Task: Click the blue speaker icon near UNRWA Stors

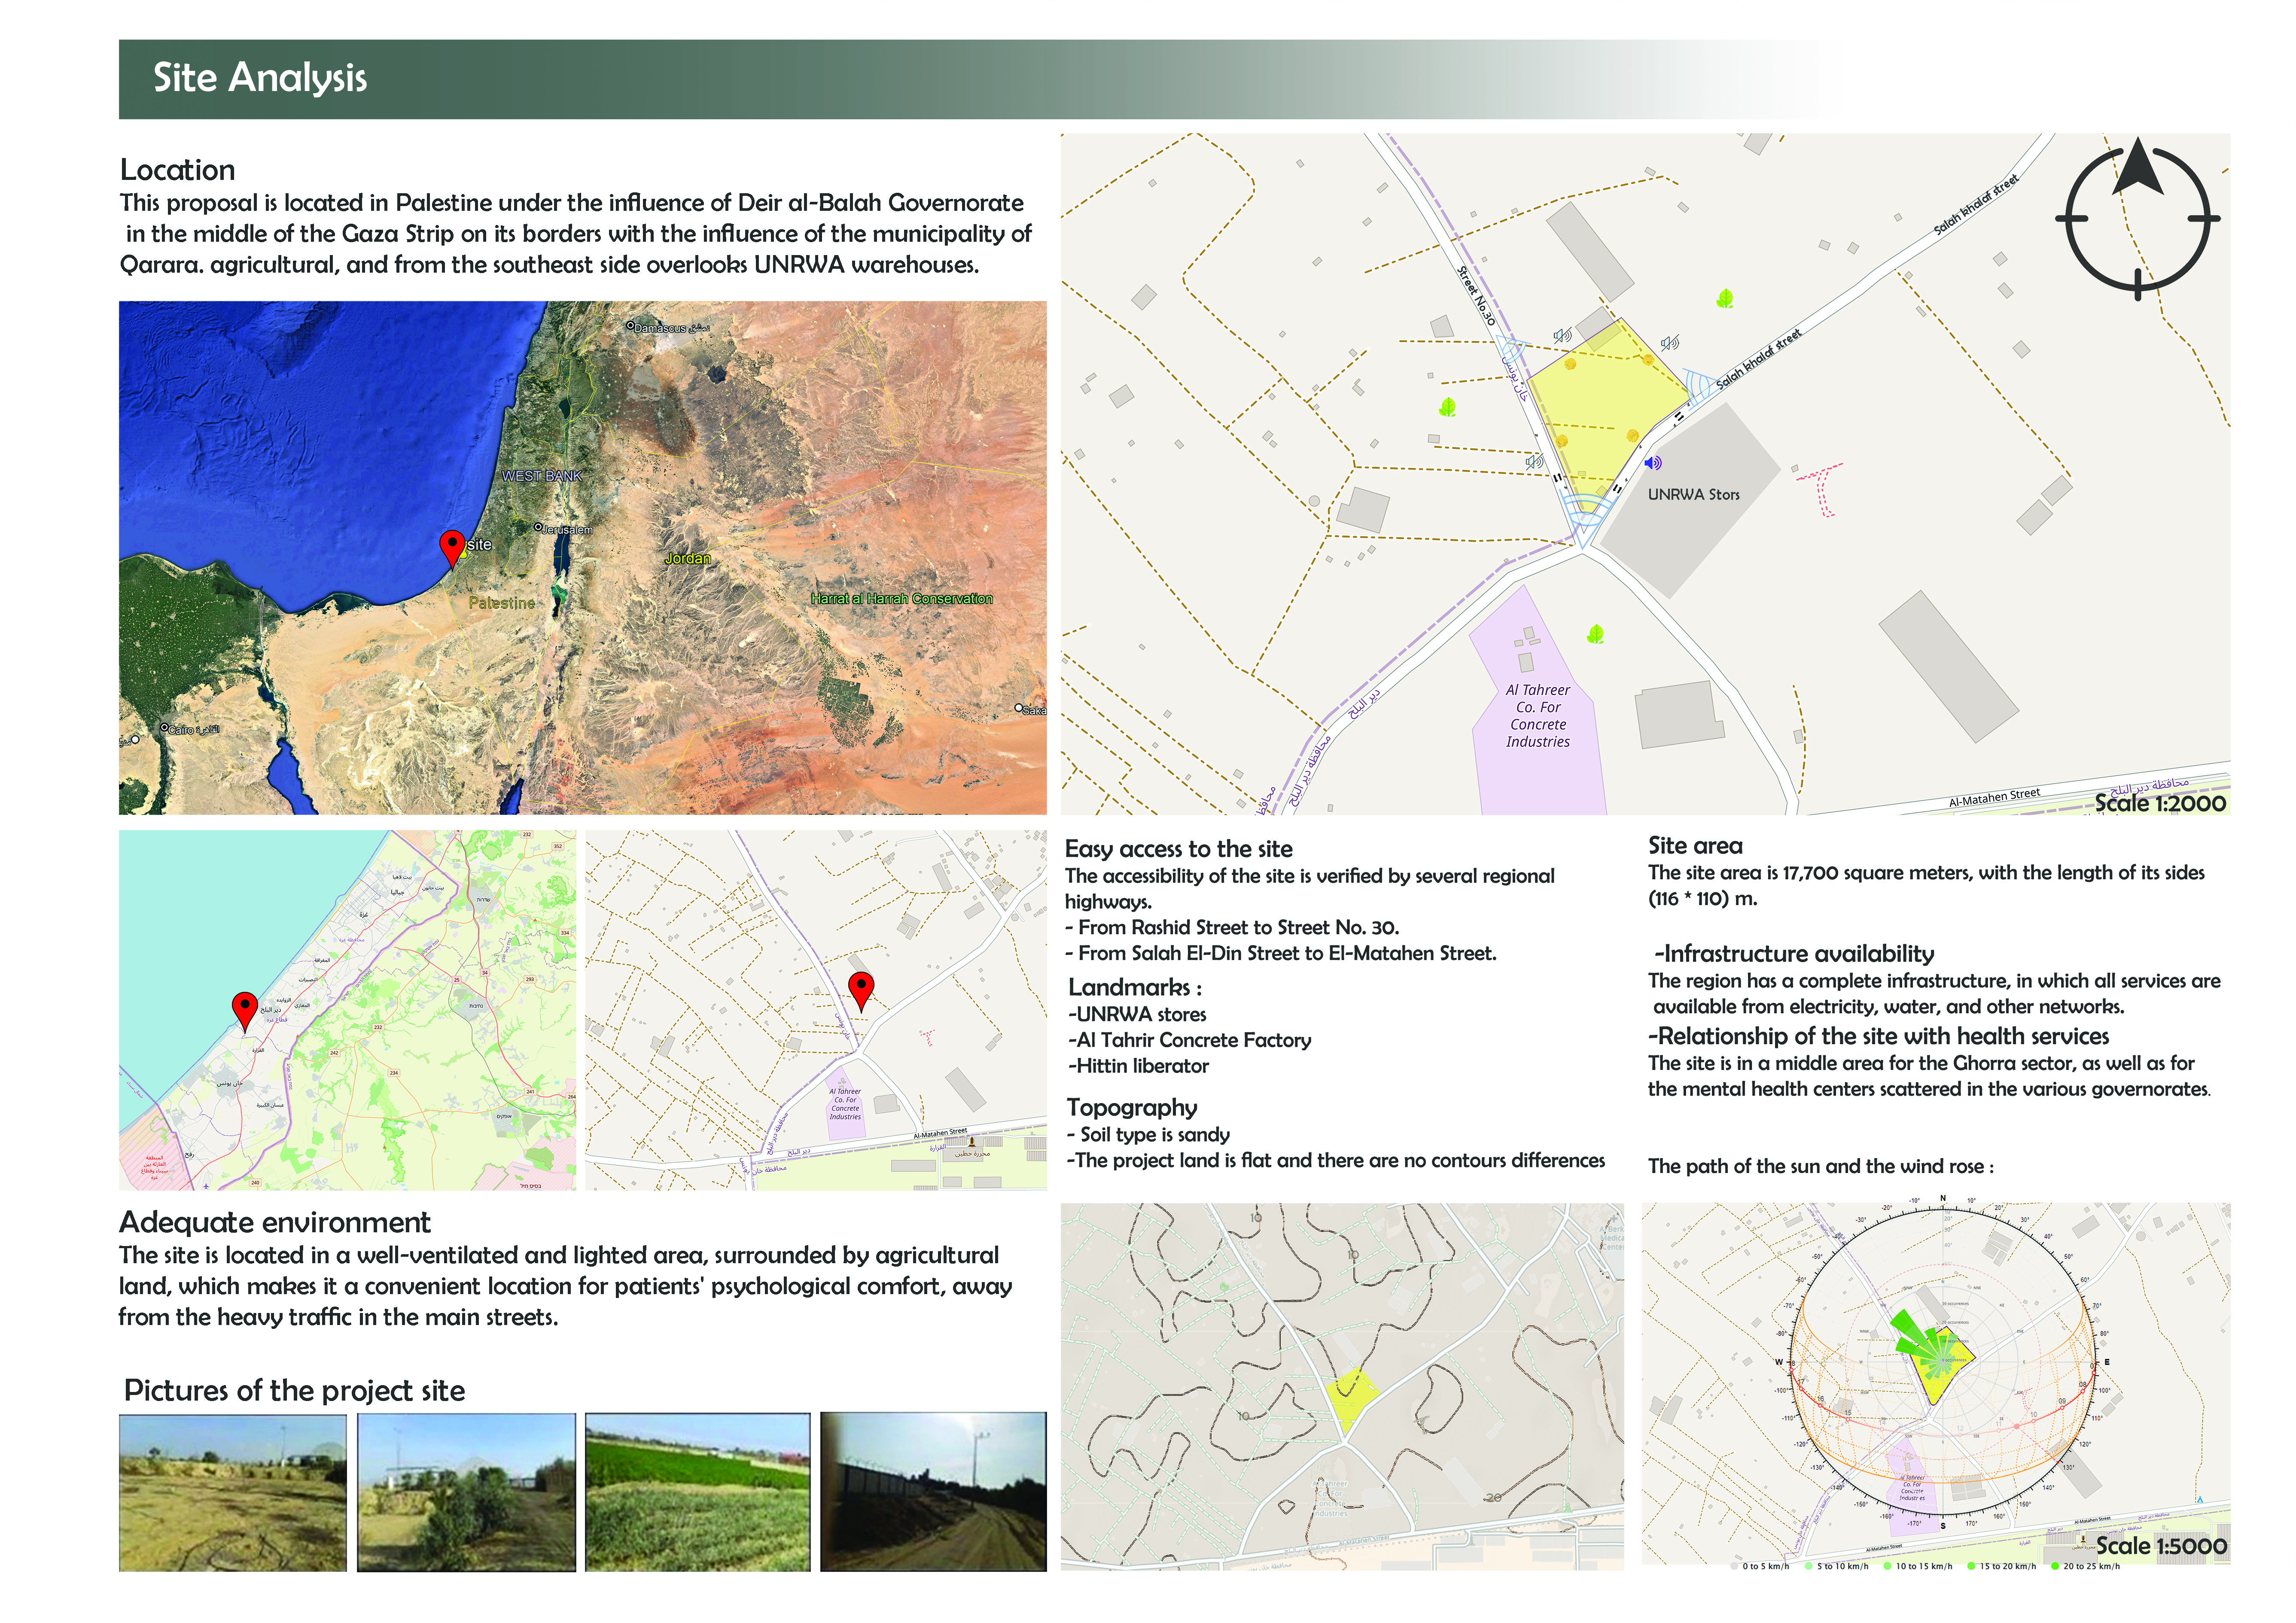Action: pos(1653,463)
